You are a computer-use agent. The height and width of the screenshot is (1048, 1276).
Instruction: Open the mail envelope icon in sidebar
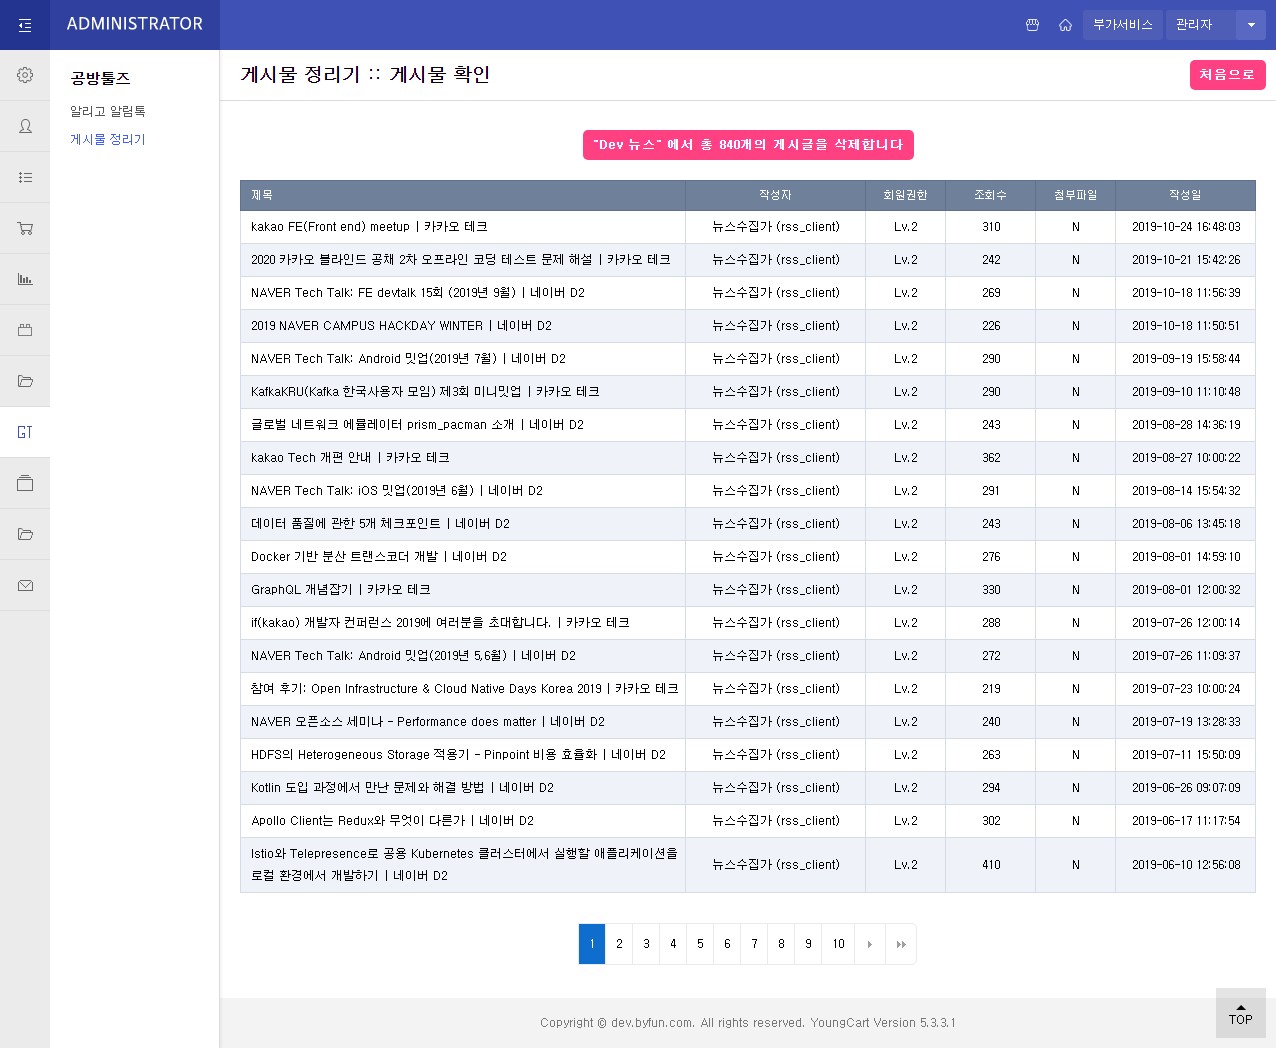coord(24,584)
